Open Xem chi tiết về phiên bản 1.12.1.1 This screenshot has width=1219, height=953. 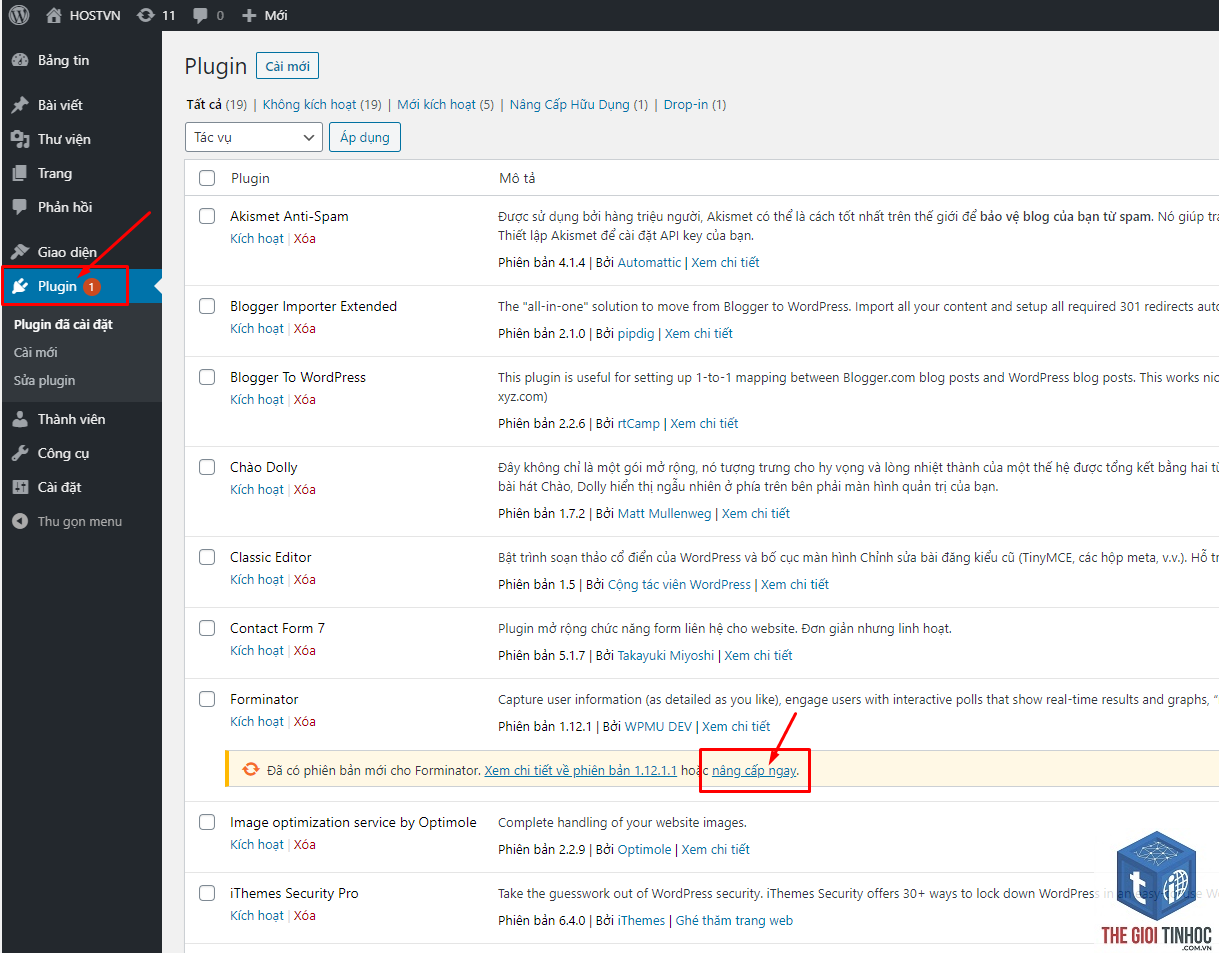click(x=581, y=770)
